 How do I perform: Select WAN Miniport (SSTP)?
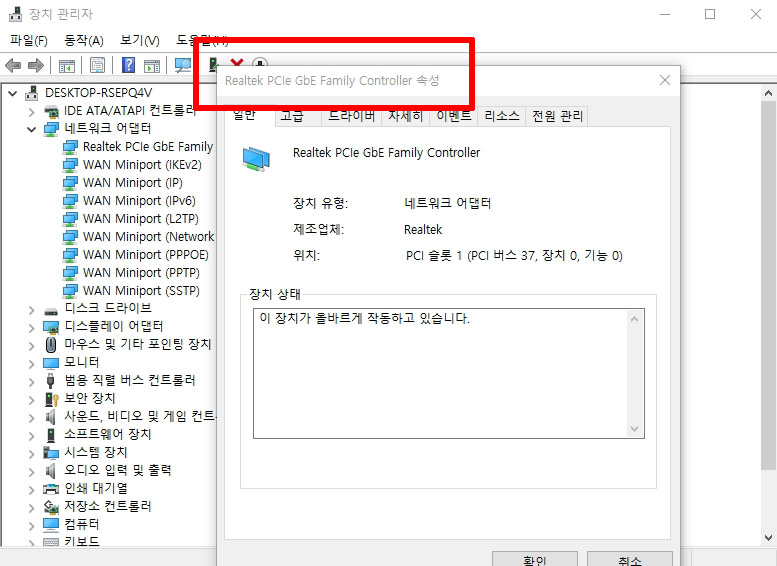[131, 290]
